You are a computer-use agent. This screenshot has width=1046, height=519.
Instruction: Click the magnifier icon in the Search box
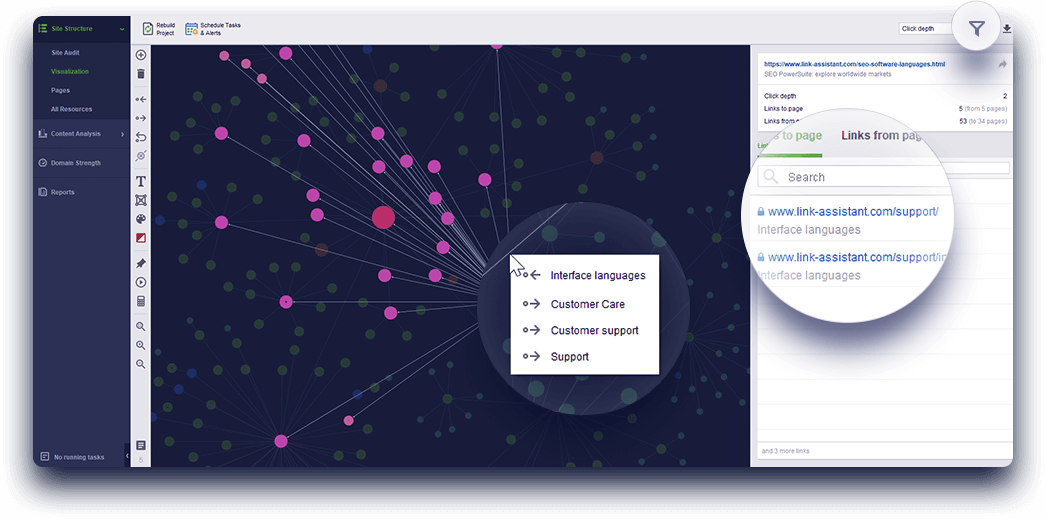770,177
